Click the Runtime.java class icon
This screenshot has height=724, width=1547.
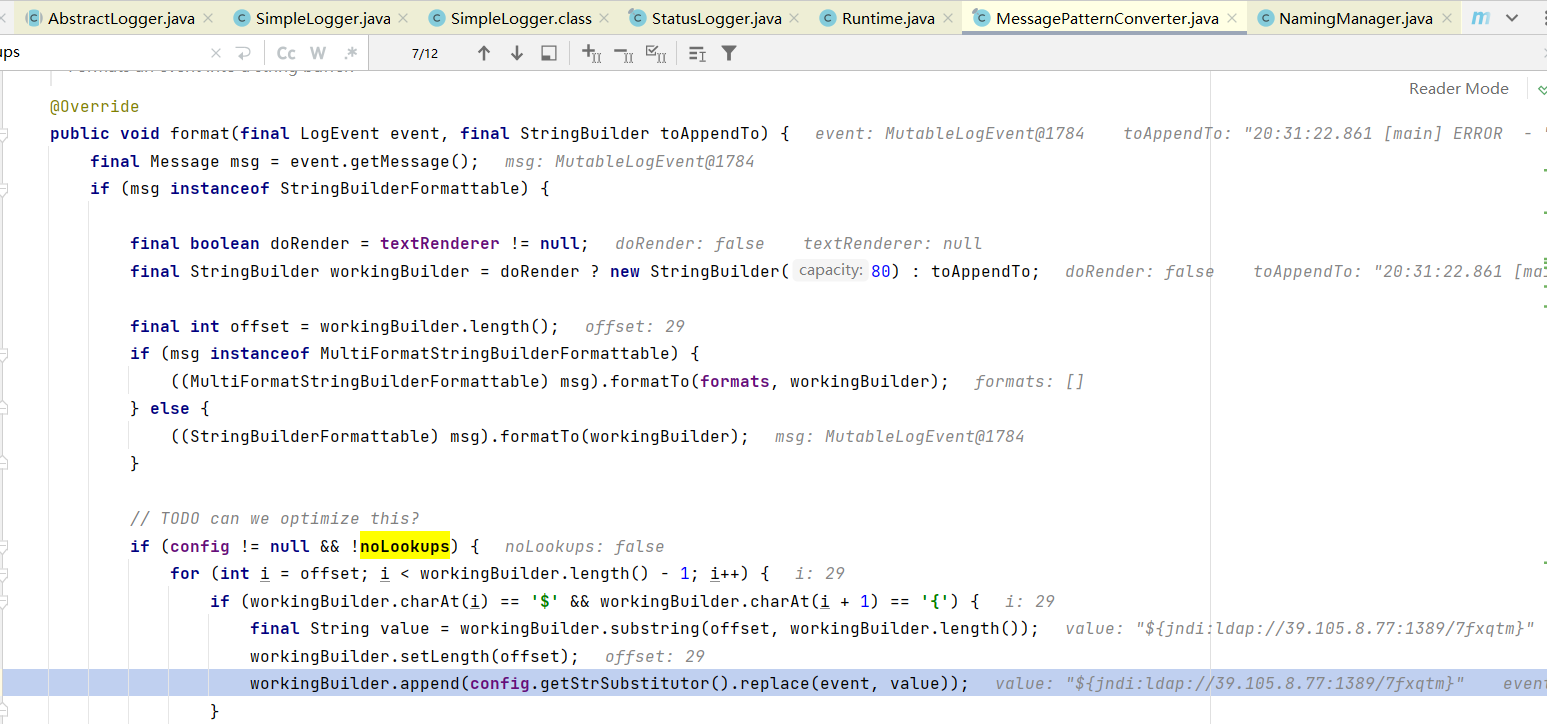tap(828, 18)
